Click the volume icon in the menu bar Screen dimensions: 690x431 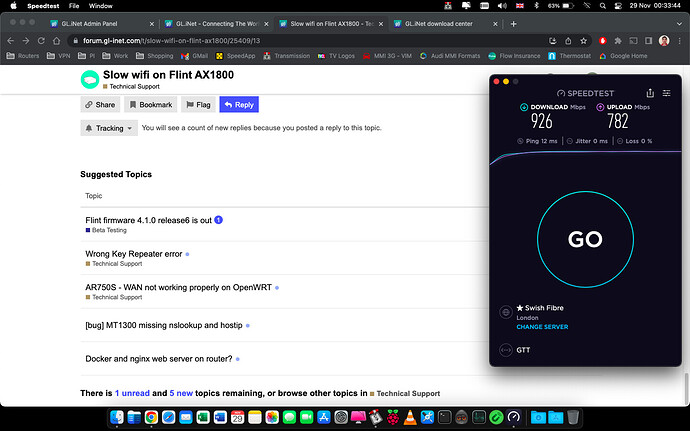(502, 6)
